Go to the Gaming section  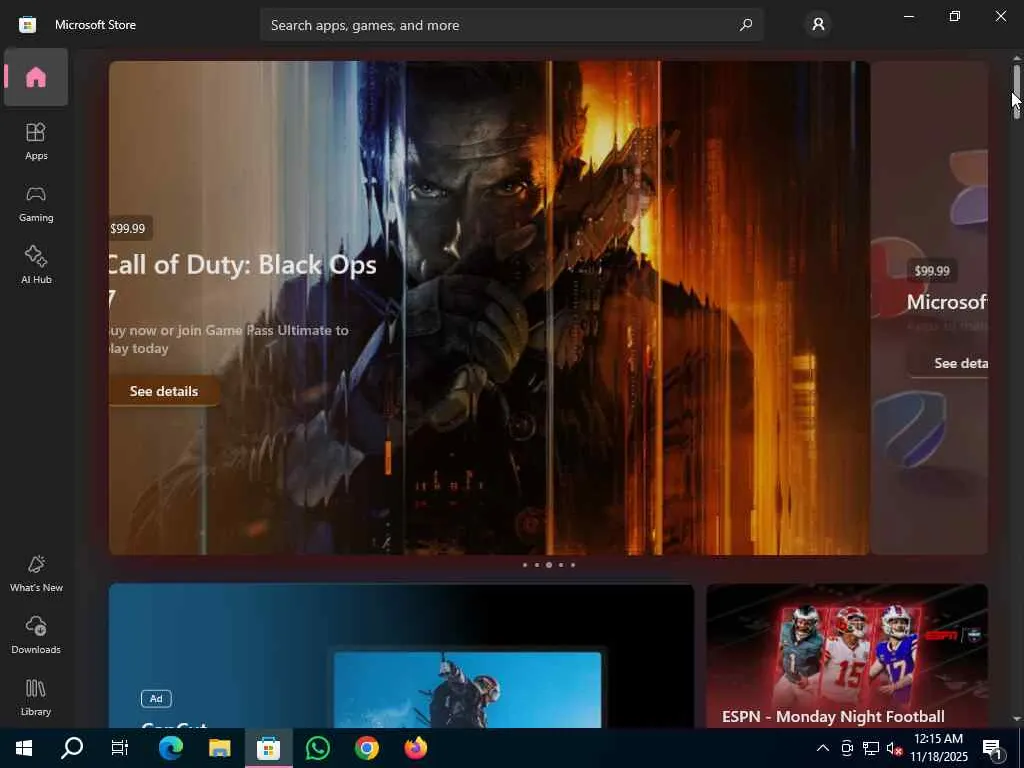(36, 203)
